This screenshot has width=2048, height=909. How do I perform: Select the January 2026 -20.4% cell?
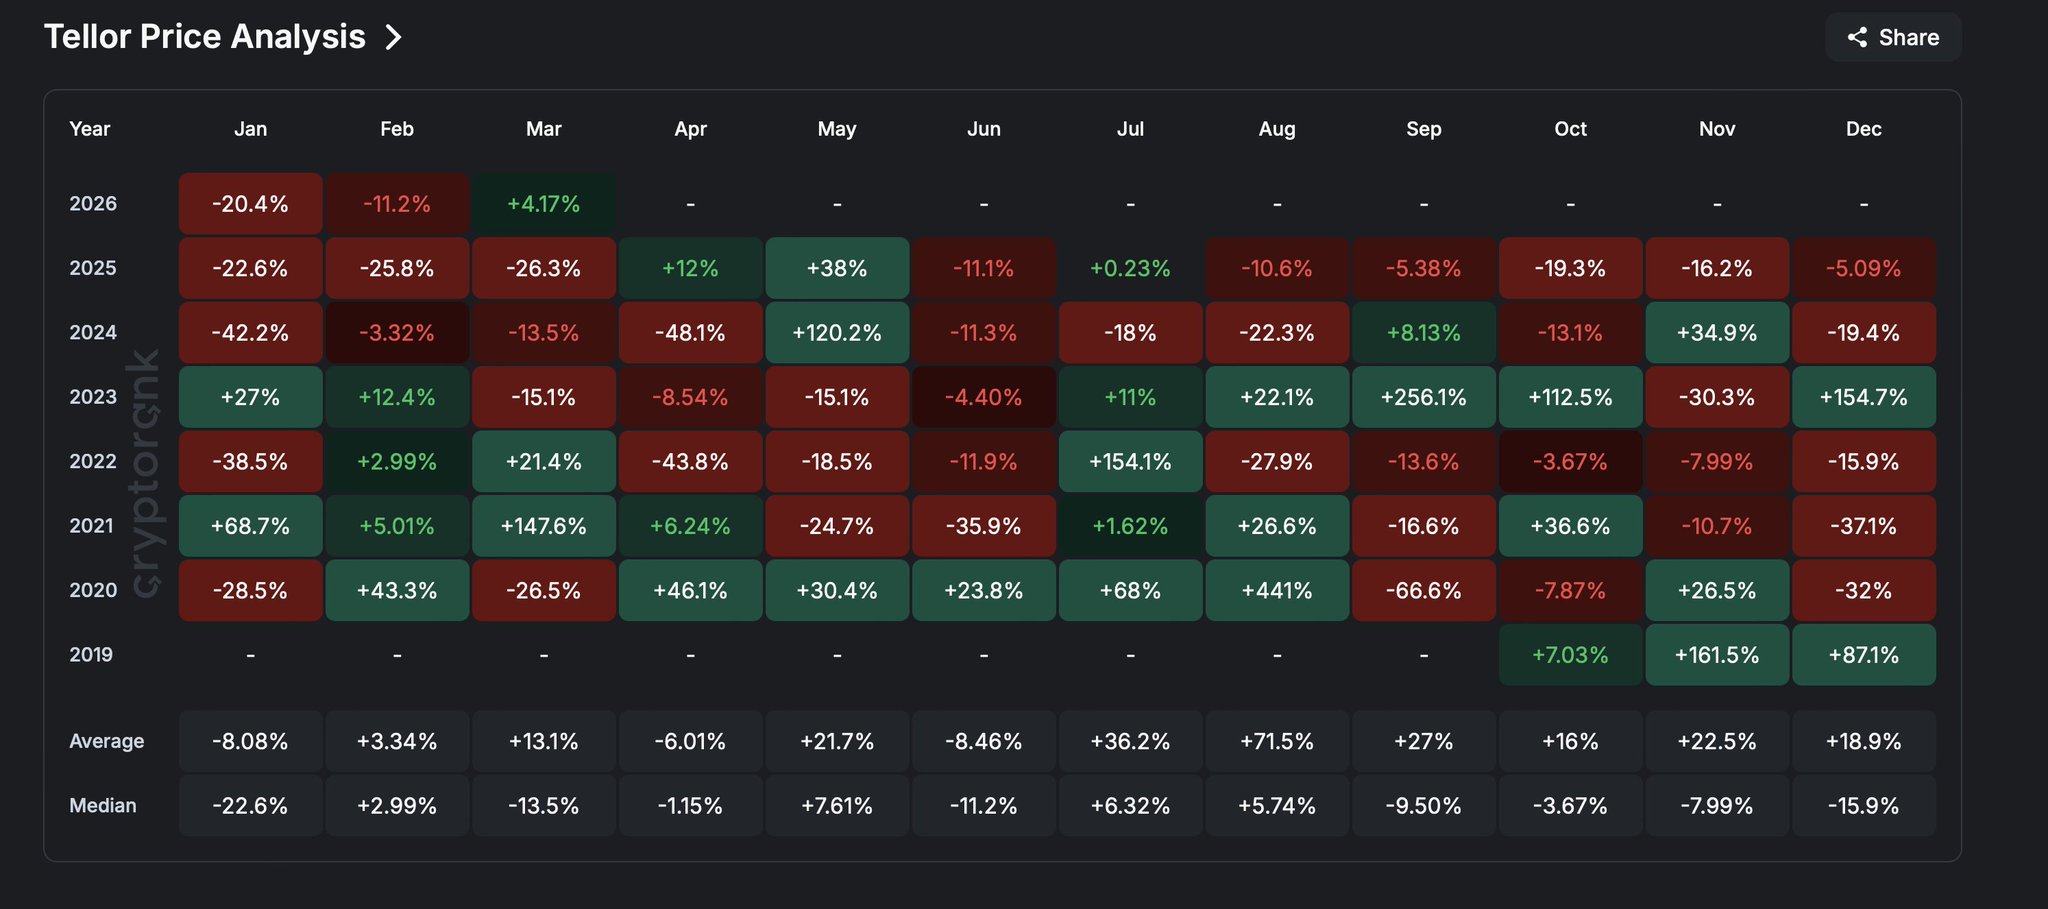(250, 204)
